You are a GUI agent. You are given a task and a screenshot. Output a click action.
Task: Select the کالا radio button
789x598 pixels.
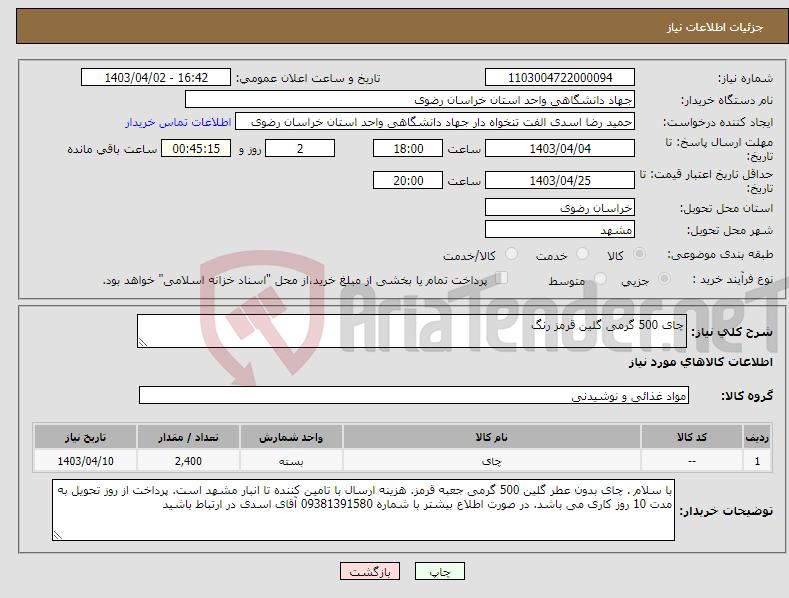pos(639,254)
